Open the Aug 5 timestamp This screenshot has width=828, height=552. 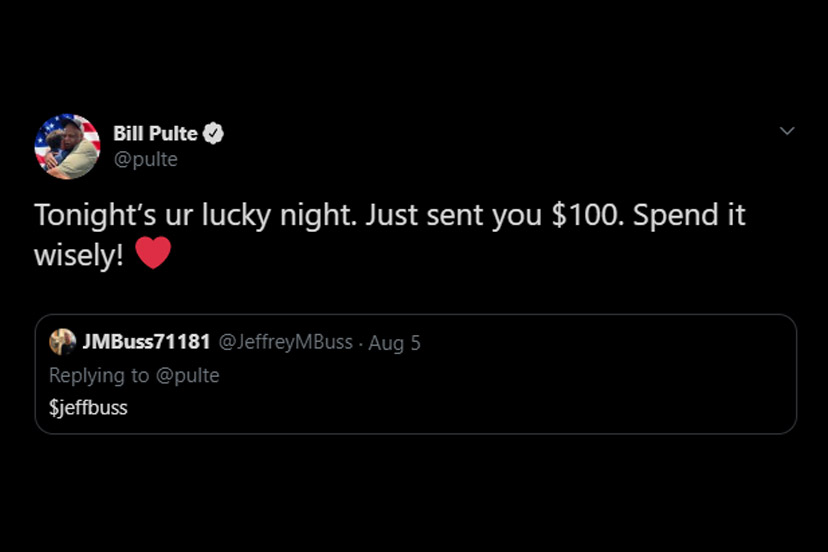[x=395, y=343]
